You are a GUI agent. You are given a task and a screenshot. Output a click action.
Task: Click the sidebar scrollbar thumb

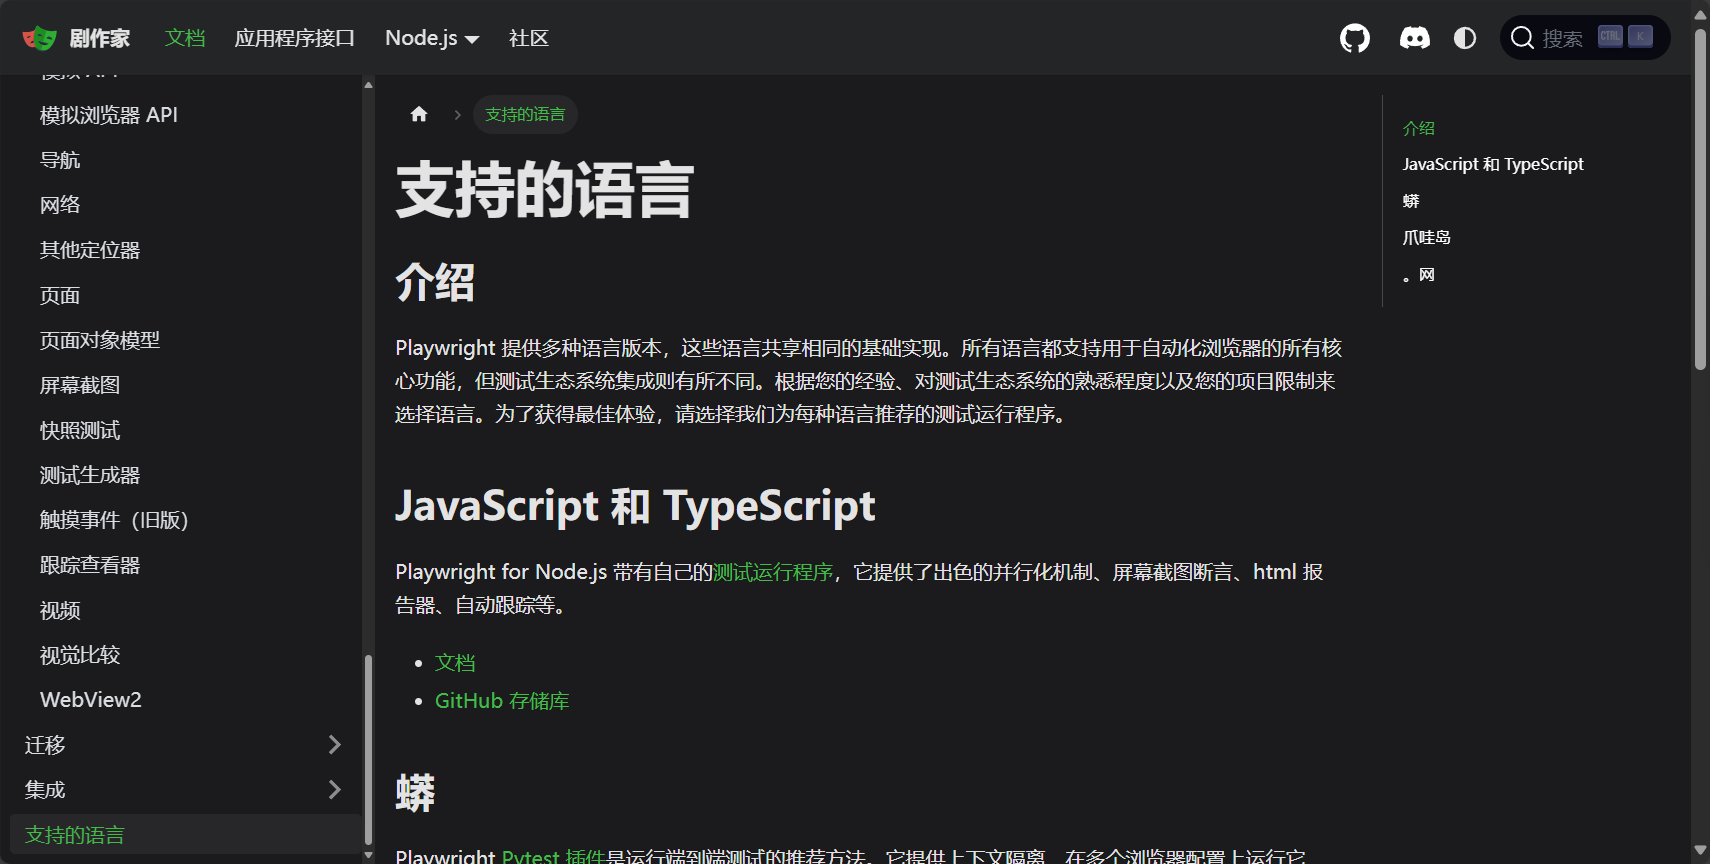pyautogui.click(x=368, y=750)
